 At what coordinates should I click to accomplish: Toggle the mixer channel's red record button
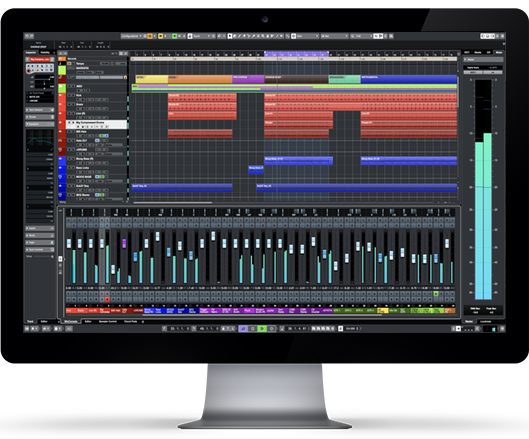point(107,299)
